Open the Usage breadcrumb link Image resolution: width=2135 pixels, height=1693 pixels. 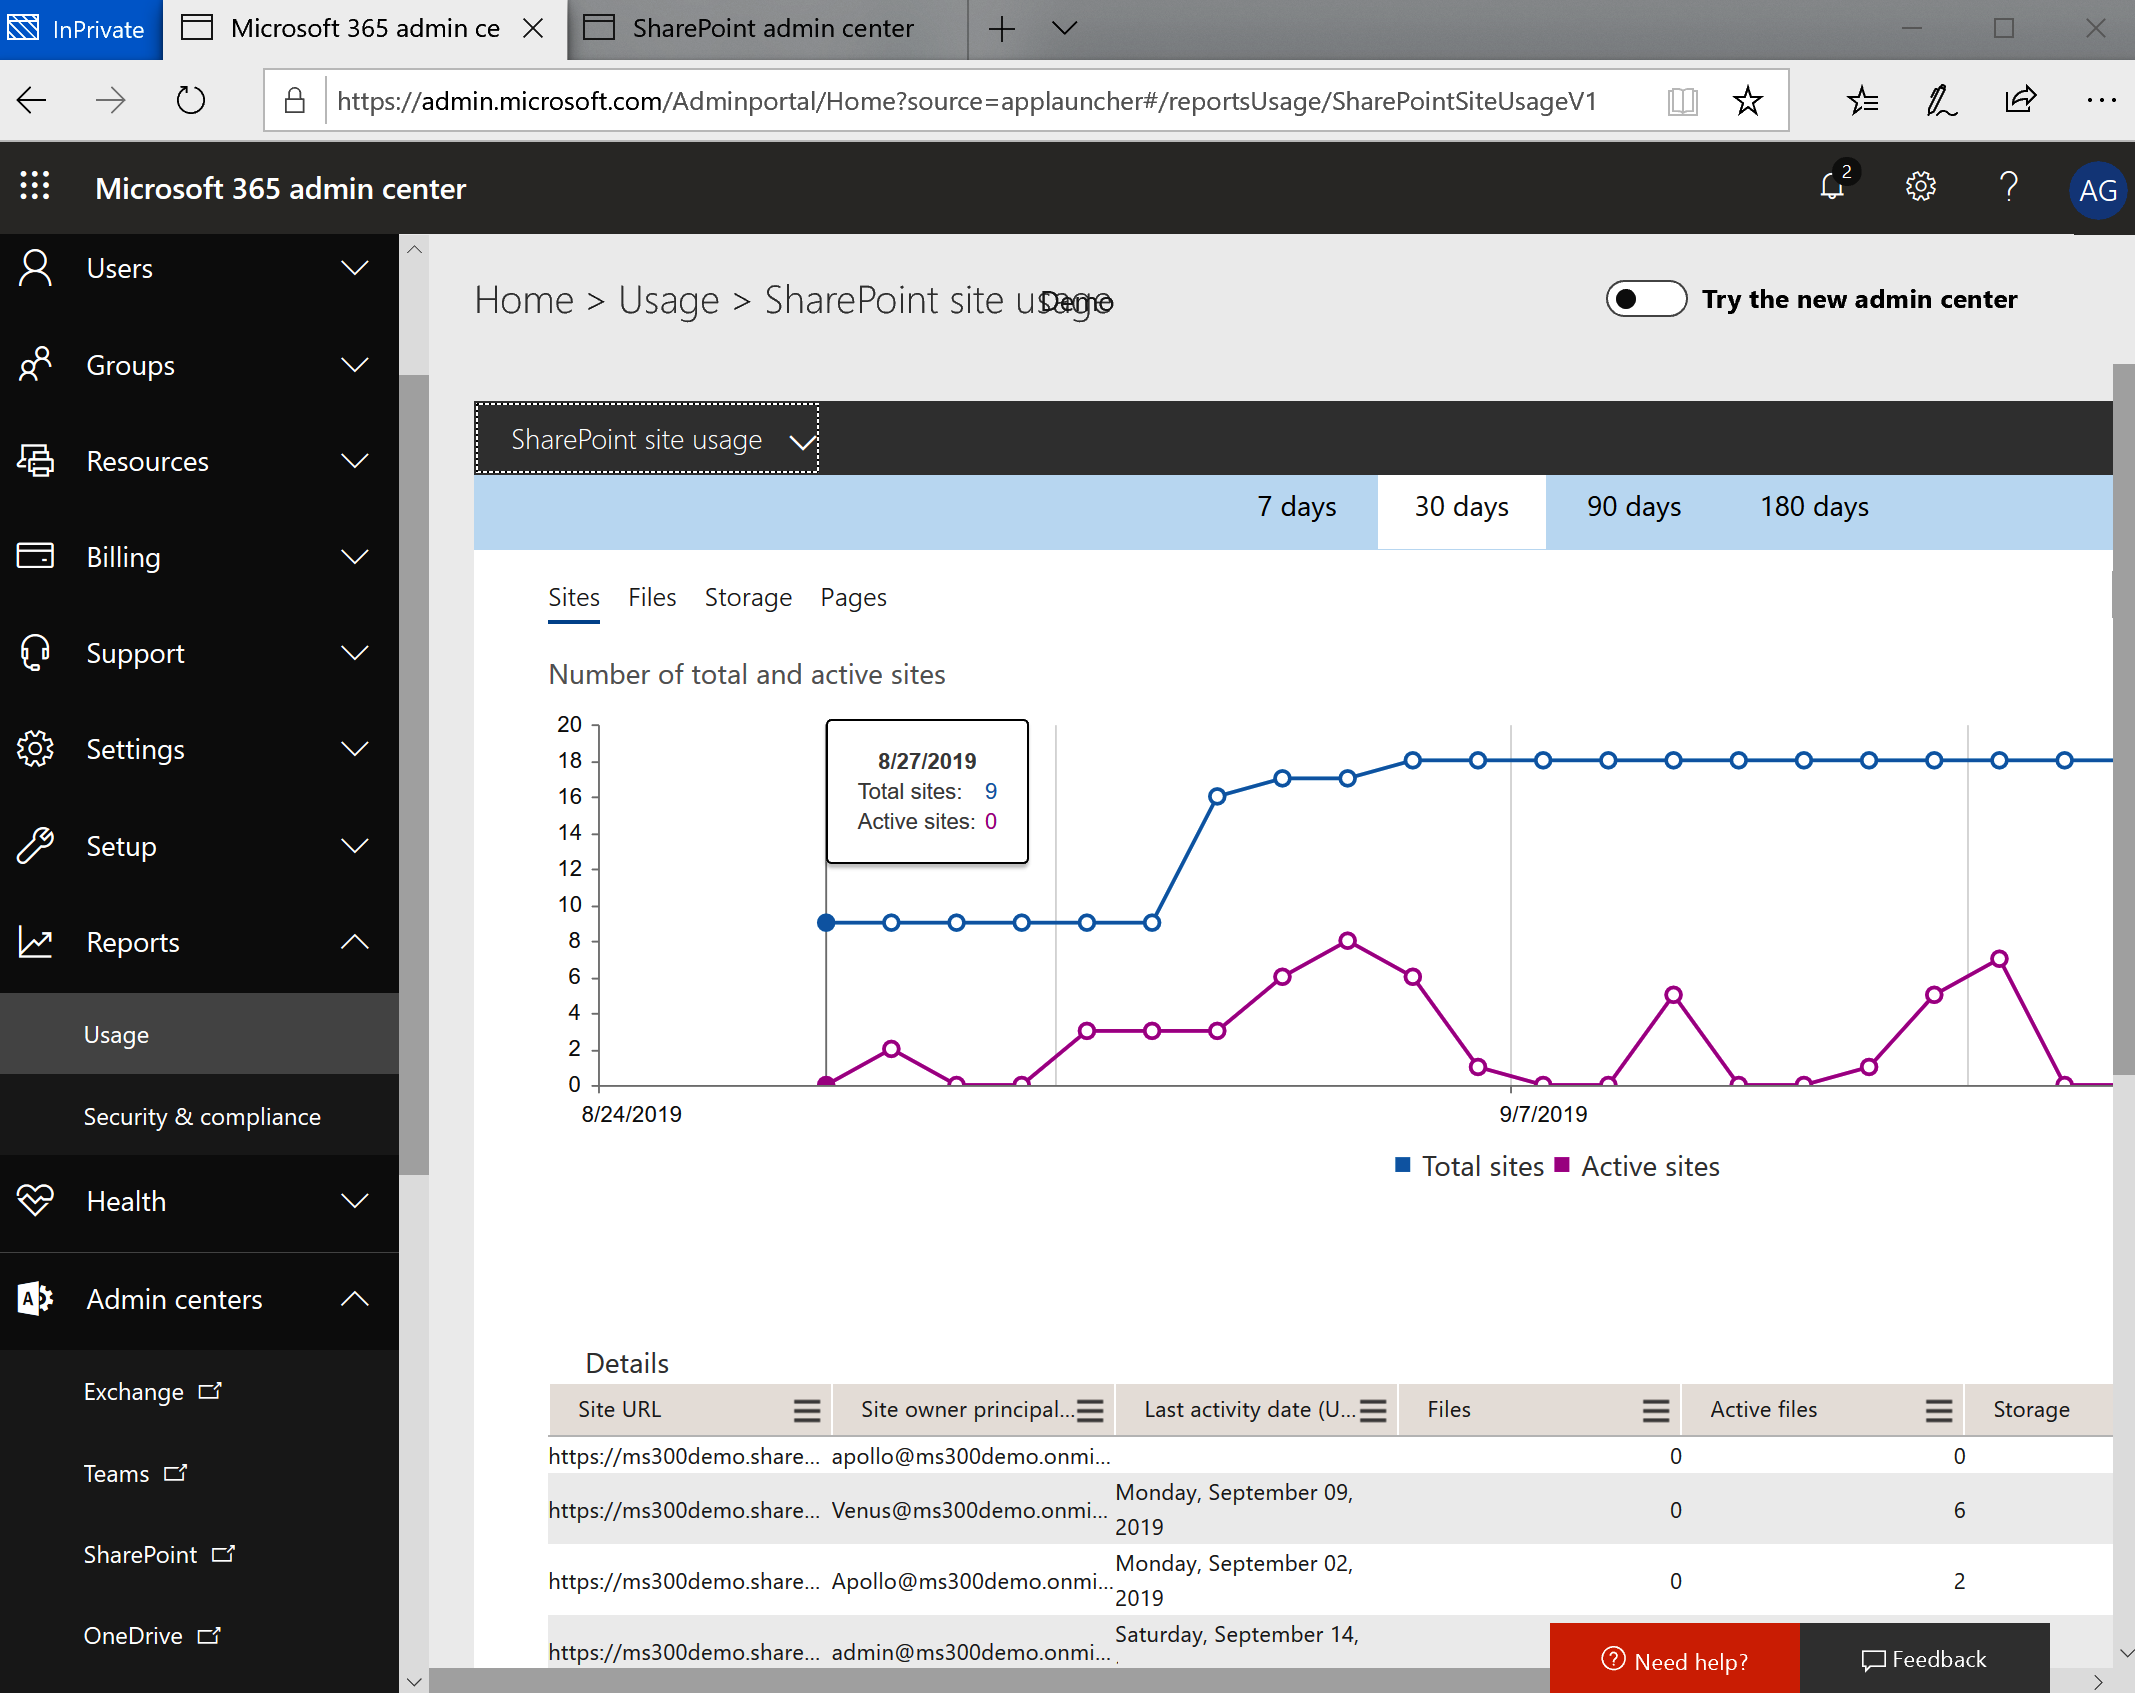click(x=668, y=300)
